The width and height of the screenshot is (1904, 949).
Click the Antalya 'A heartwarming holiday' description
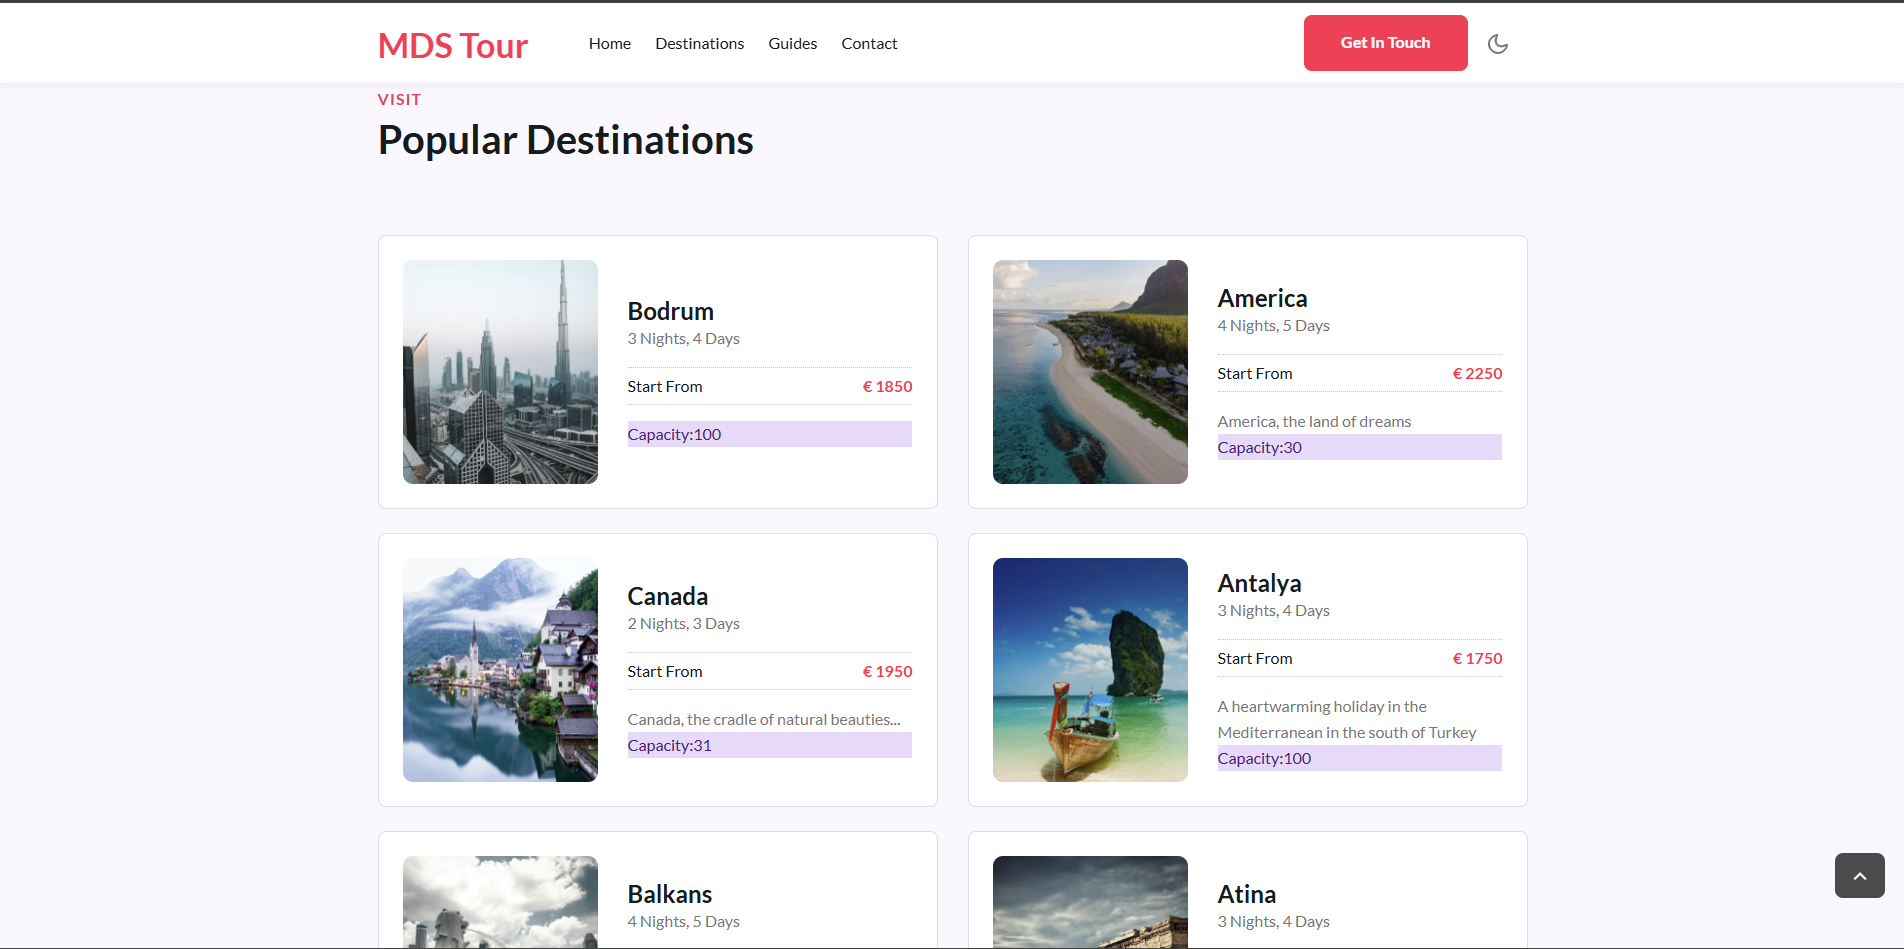pyautogui.click(x=1347, y=719)
